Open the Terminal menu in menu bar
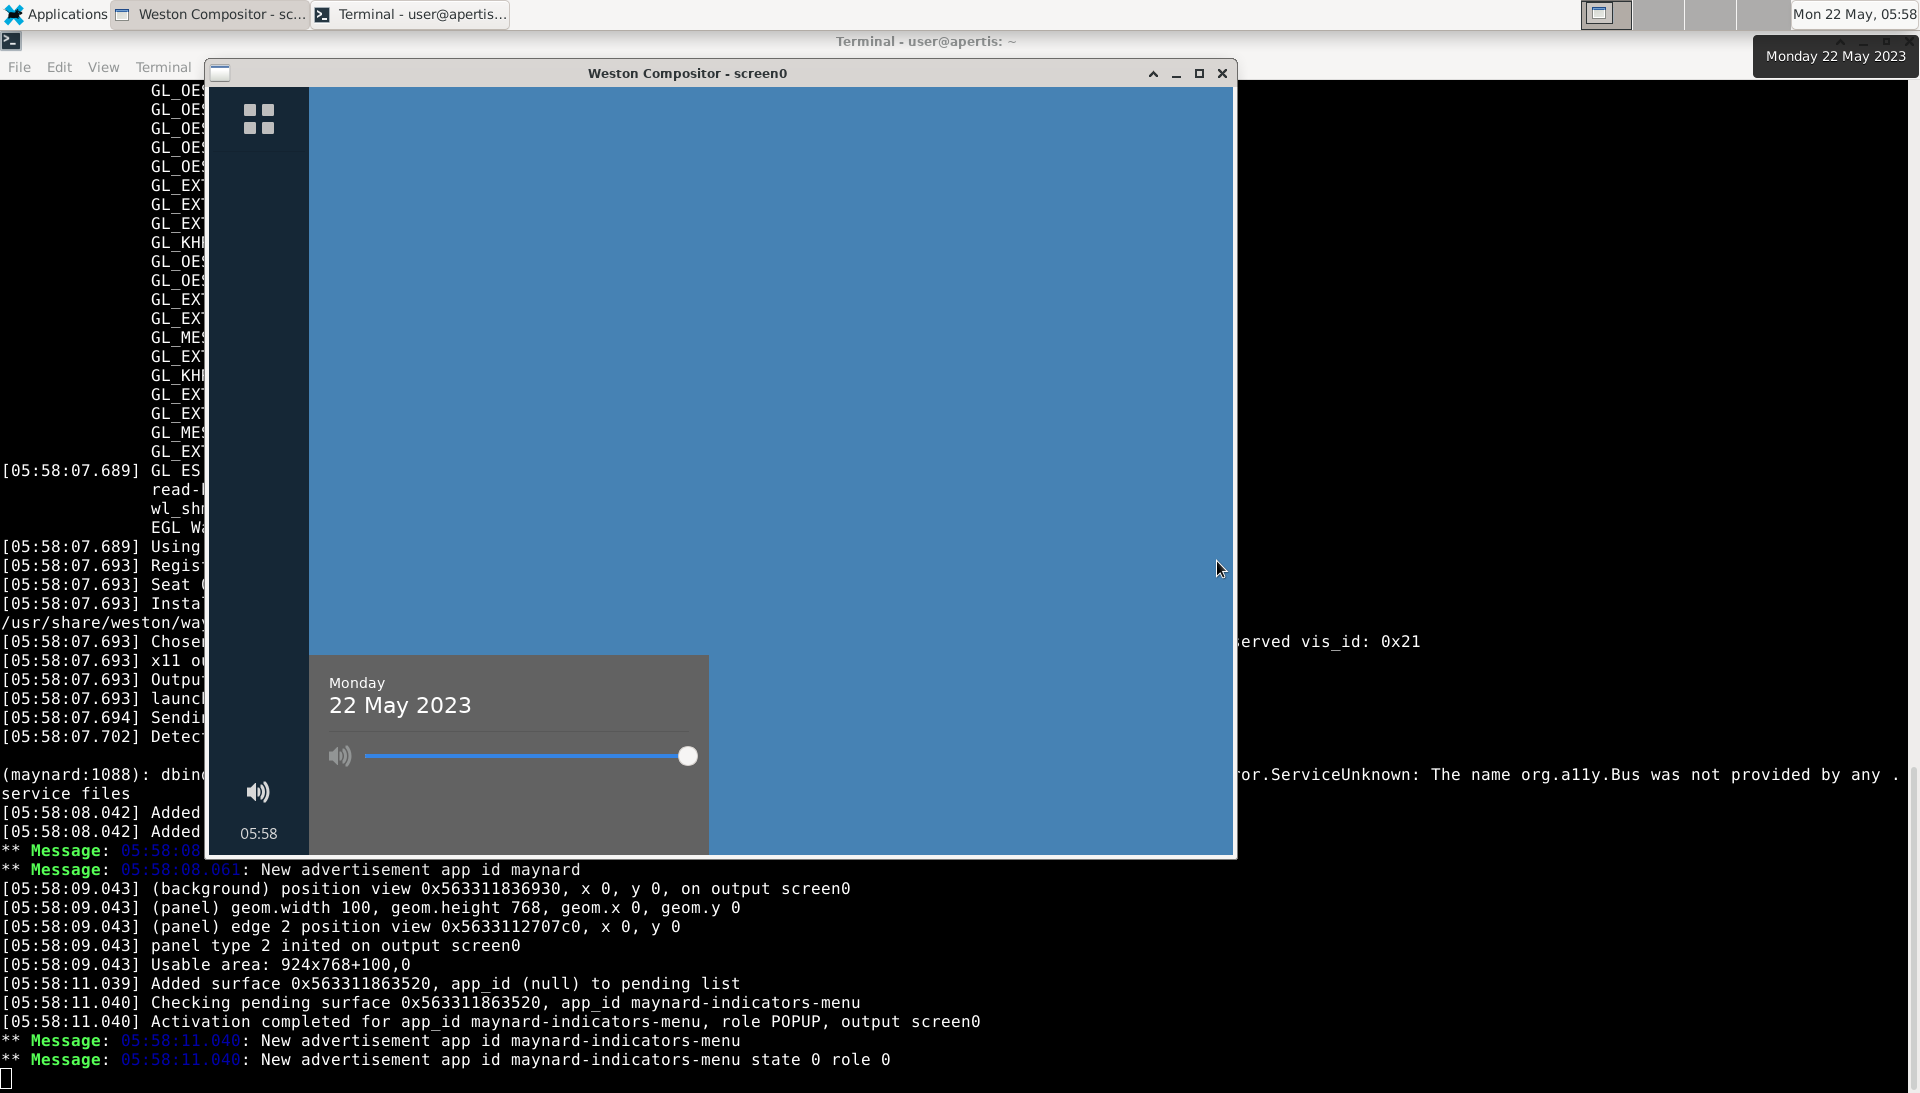The image size is (1920, 1093). (x=163, y=67)
